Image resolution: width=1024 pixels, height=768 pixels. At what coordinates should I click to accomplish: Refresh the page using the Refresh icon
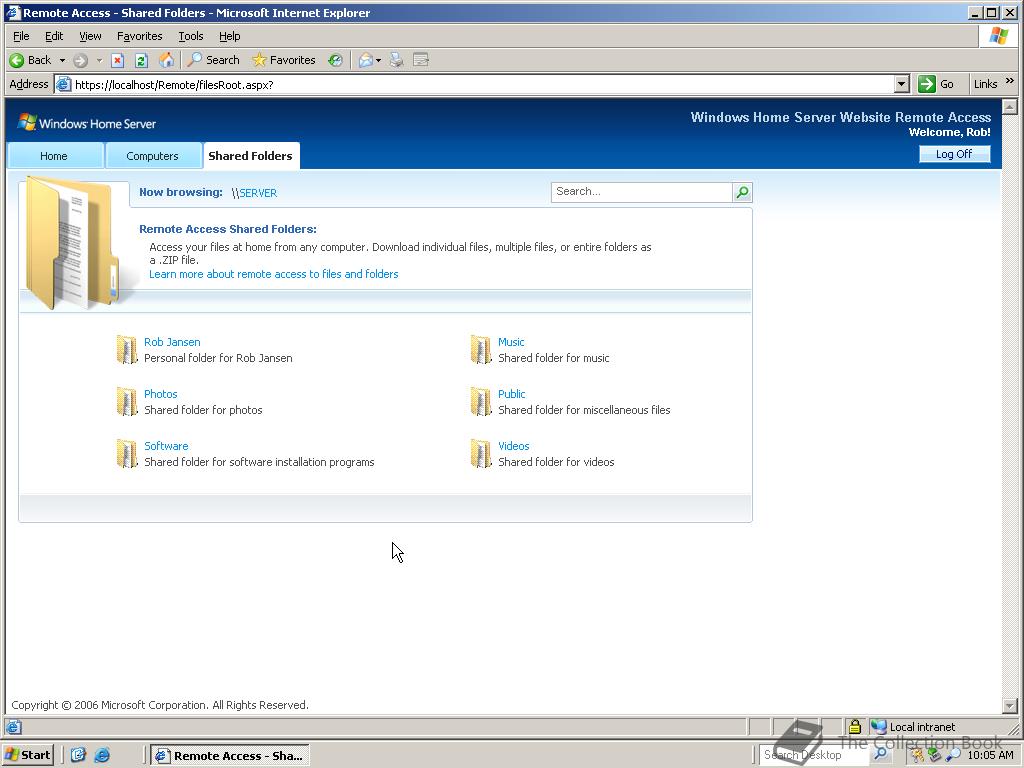141,61
